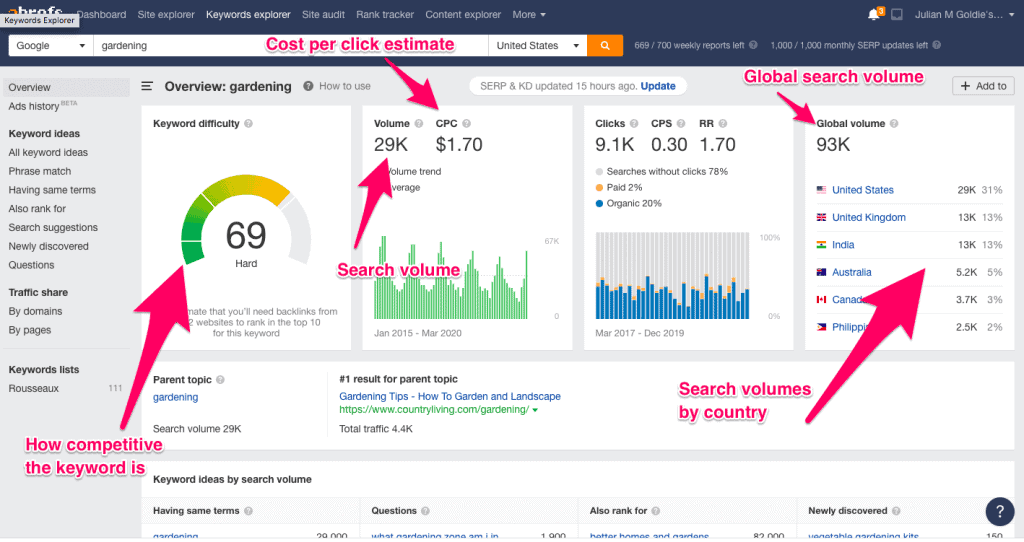Viewport: 1024px width, 542px height.
Task: Open the Australia country link
Action: pos(852,272)
